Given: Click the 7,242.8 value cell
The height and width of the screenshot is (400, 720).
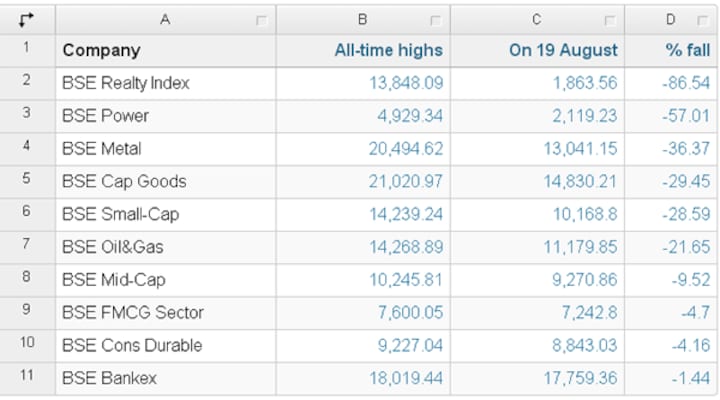Looking at the screenshot, I should pyautogui.click(x=537, y=313).
